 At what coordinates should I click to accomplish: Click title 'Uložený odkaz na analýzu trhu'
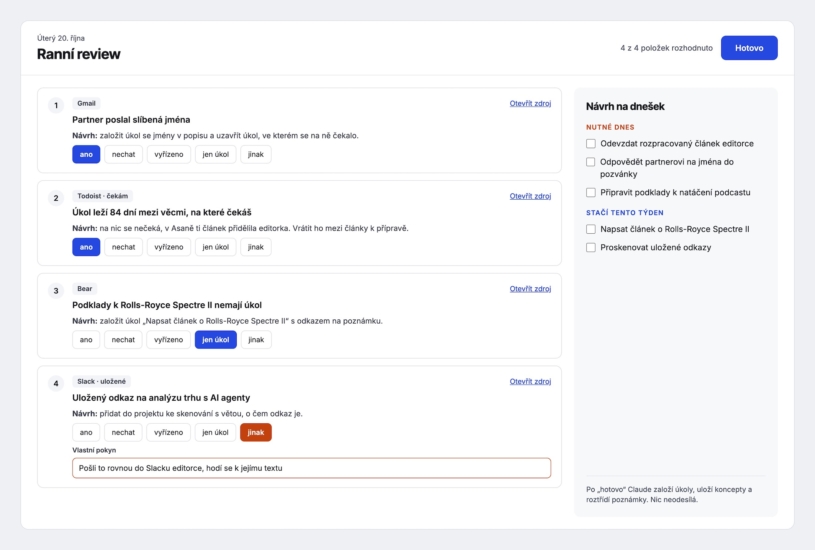161,397
